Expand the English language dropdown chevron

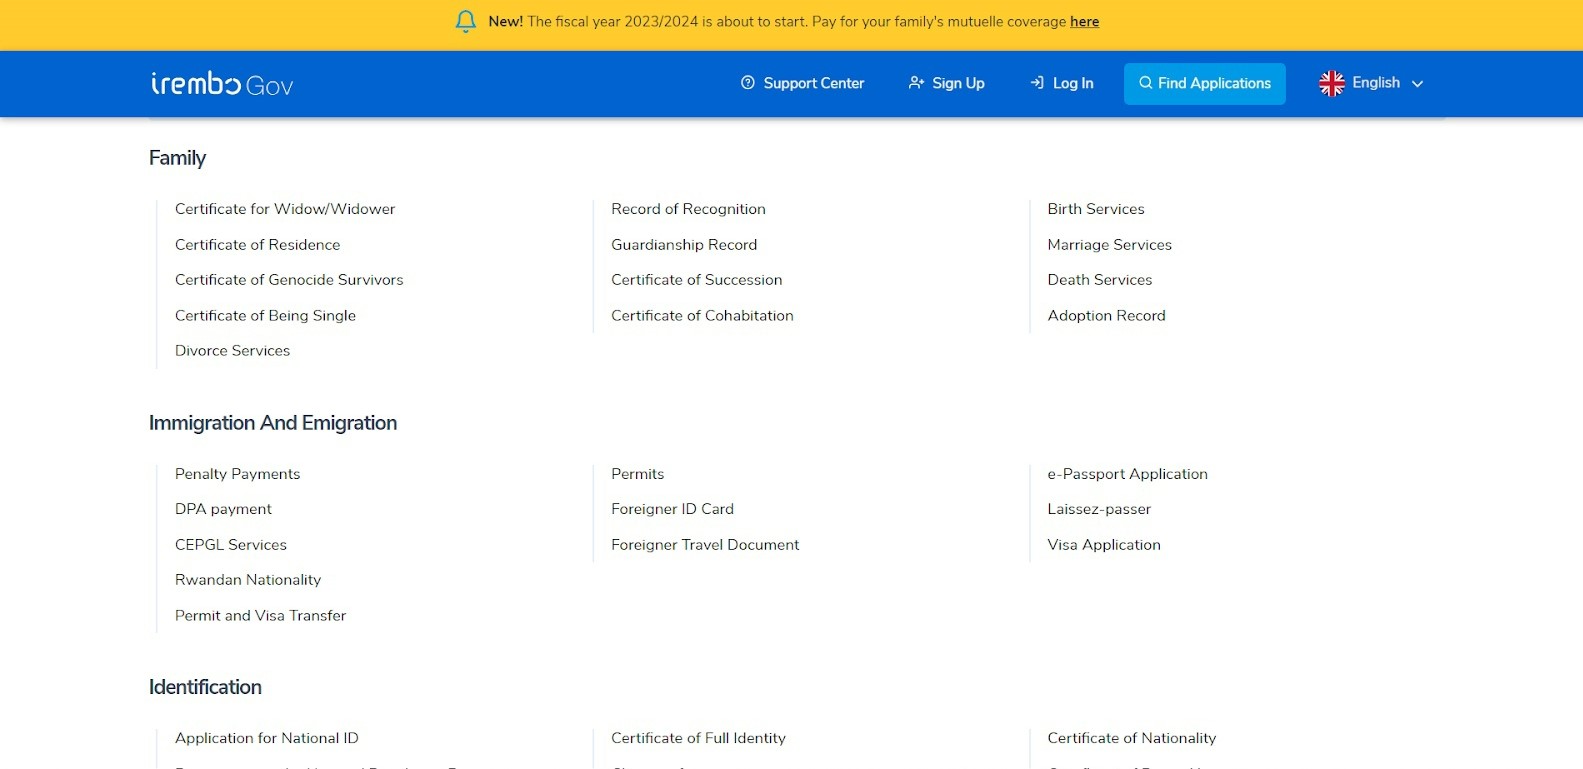[1417, 84]
